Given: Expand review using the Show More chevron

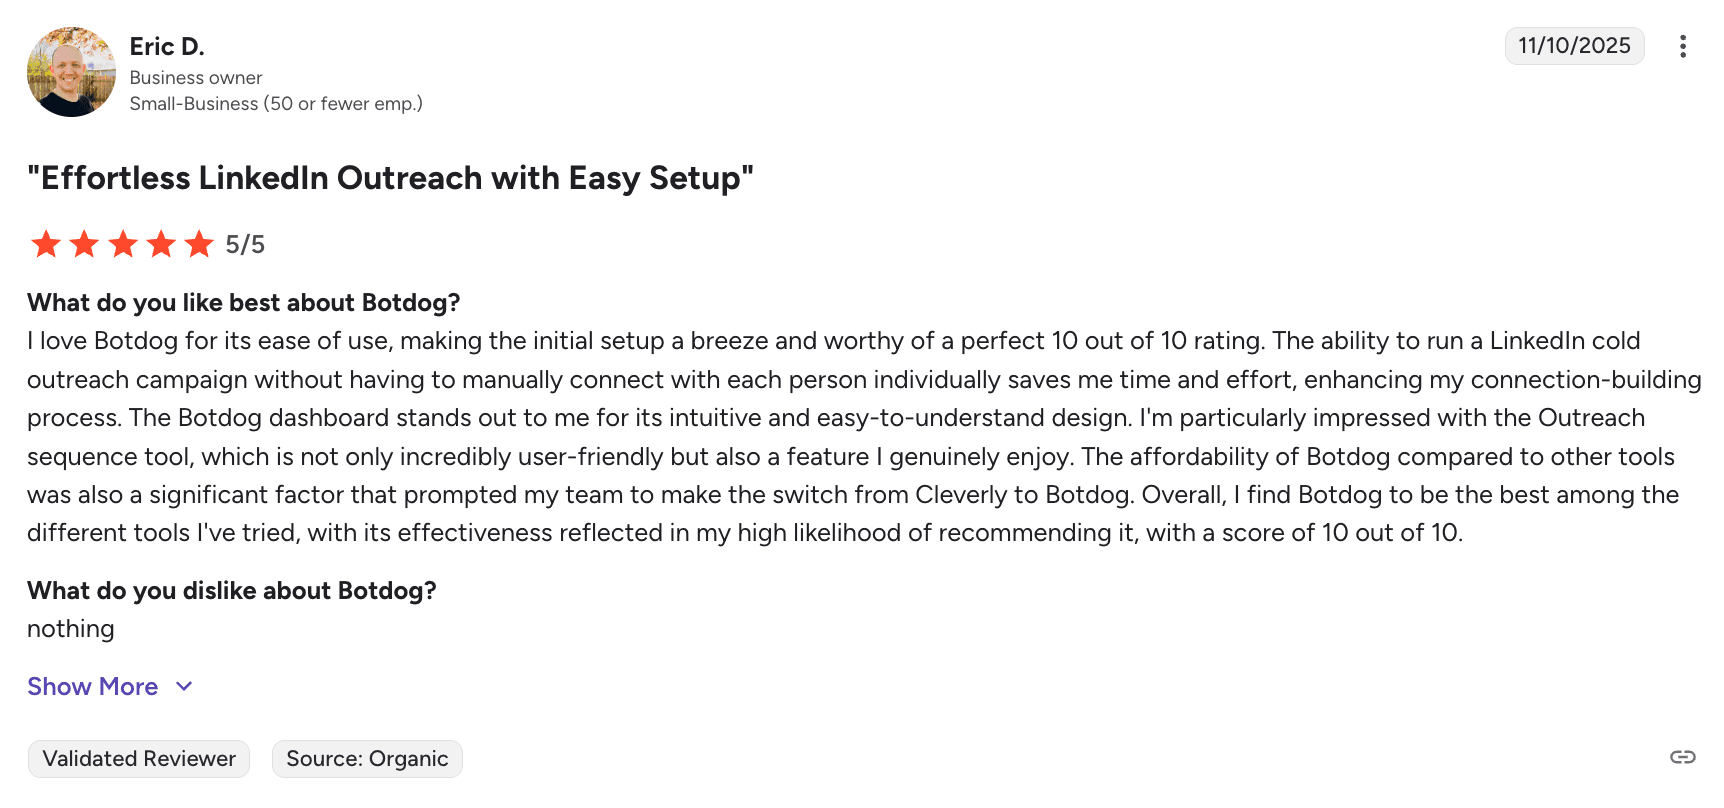Looking at the screenshot, I should click(184, 686).
